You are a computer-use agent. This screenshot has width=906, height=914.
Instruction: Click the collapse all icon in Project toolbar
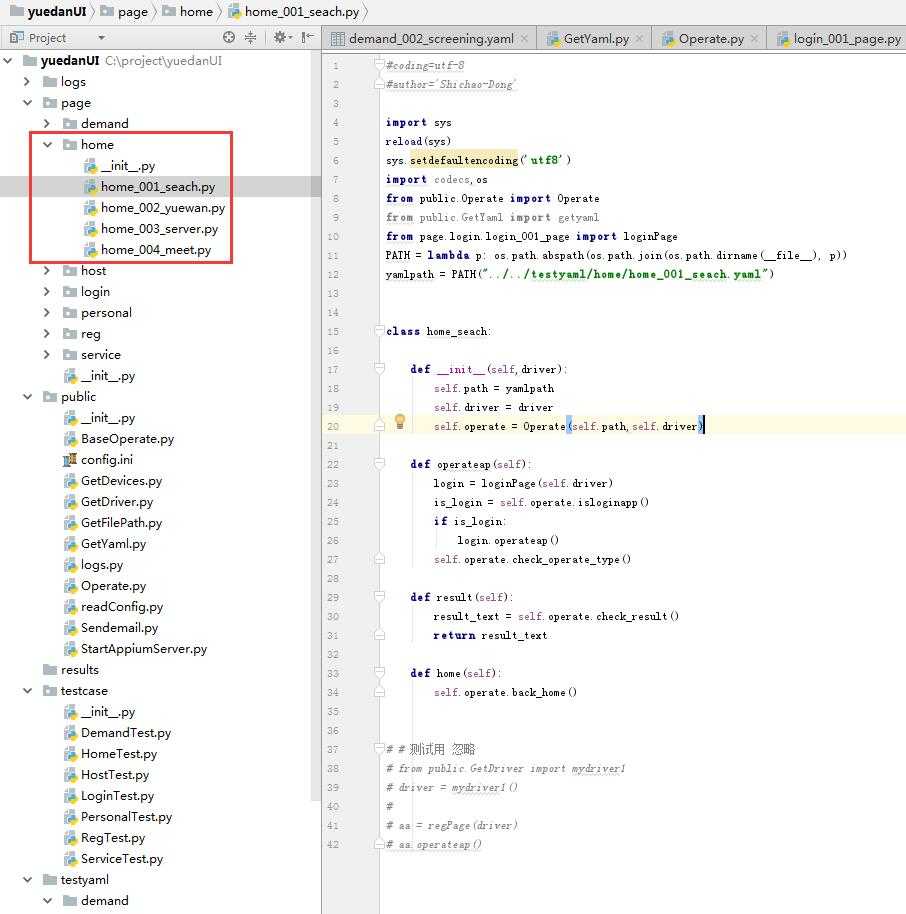(x=251, y=38)
